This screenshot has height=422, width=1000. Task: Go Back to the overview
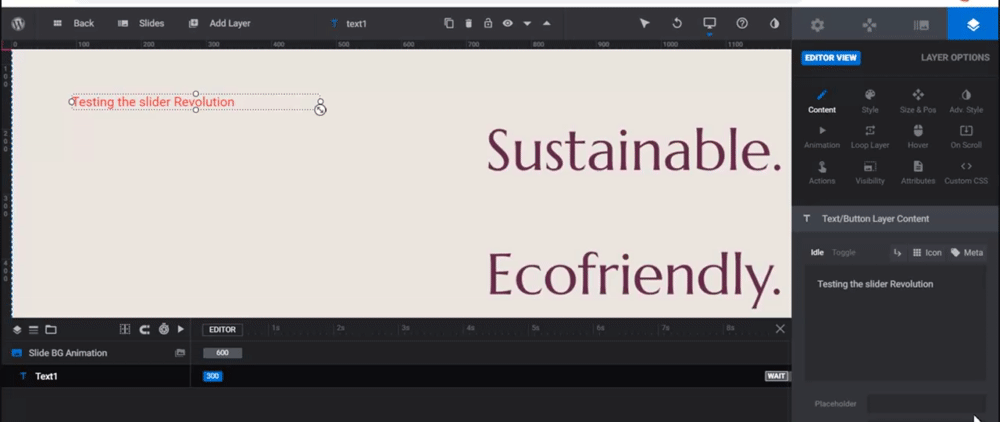(x=74, y=24)
